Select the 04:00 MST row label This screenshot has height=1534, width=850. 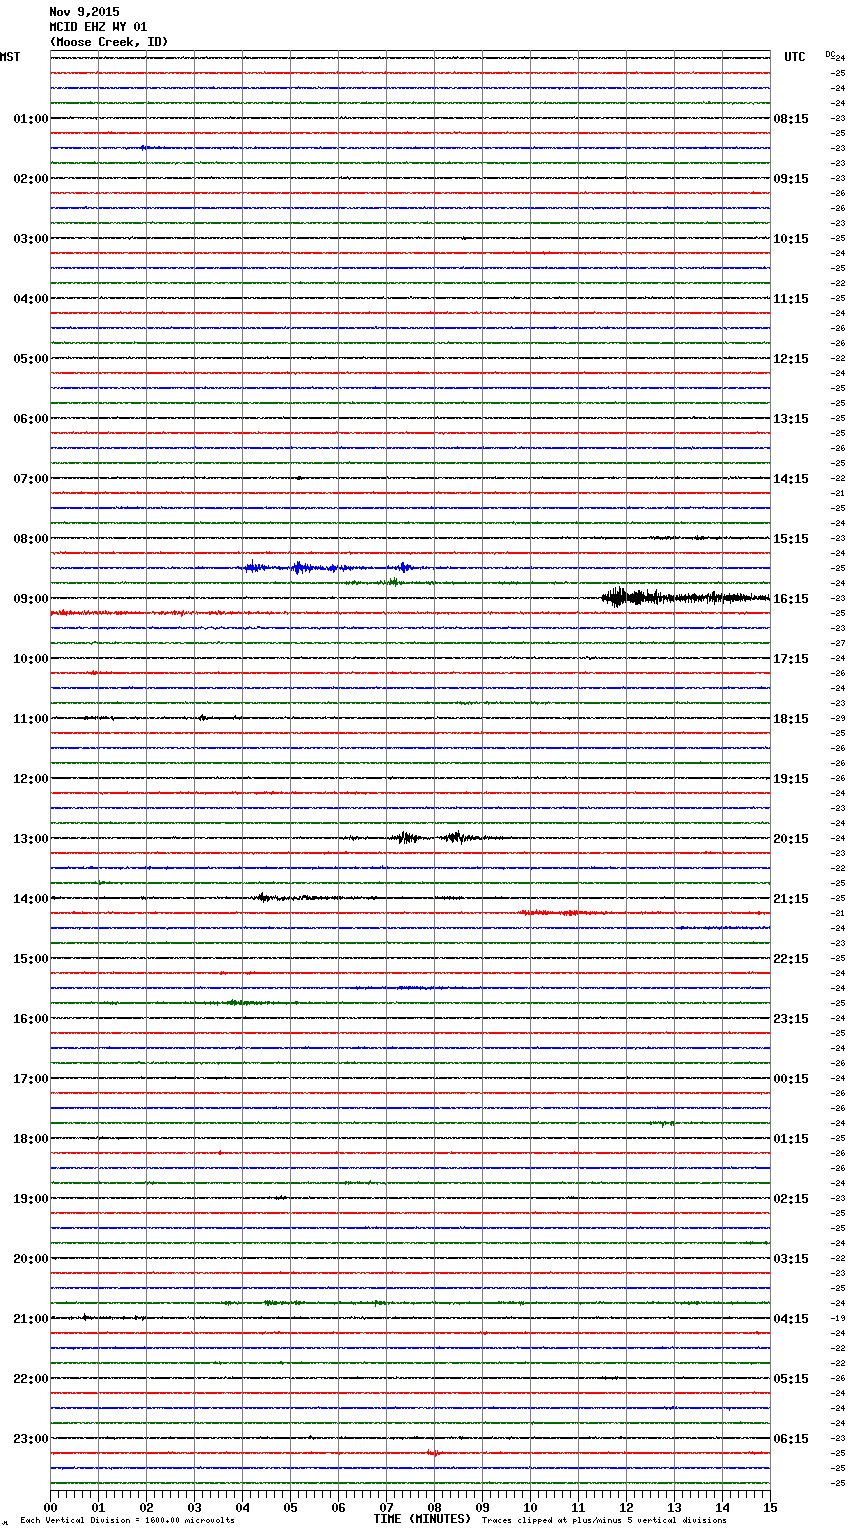pyautogui.click(x=31, y=299)
